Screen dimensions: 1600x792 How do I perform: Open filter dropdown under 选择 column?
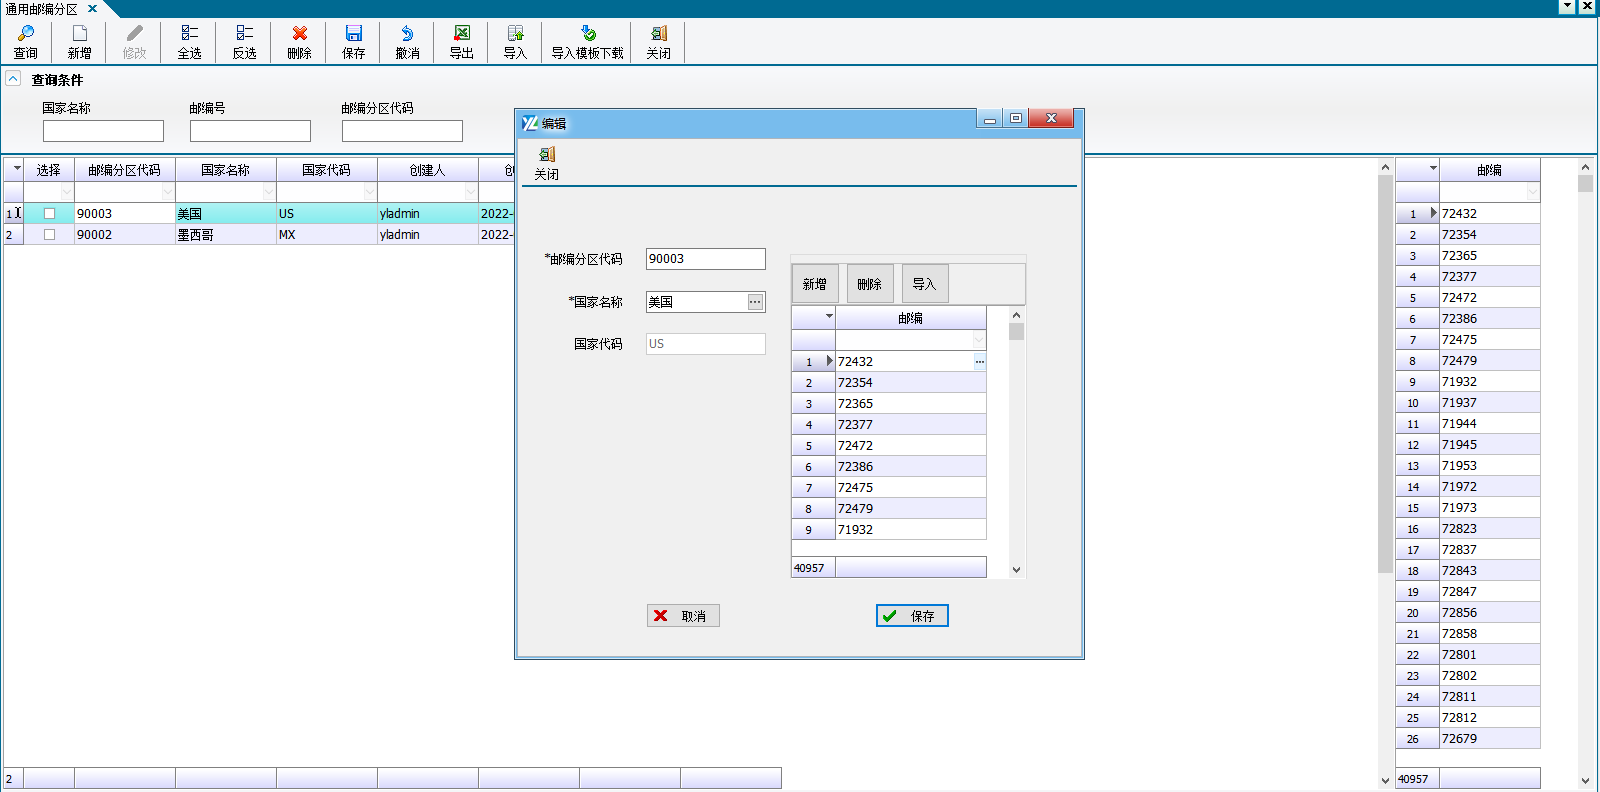tap(67, 191)
